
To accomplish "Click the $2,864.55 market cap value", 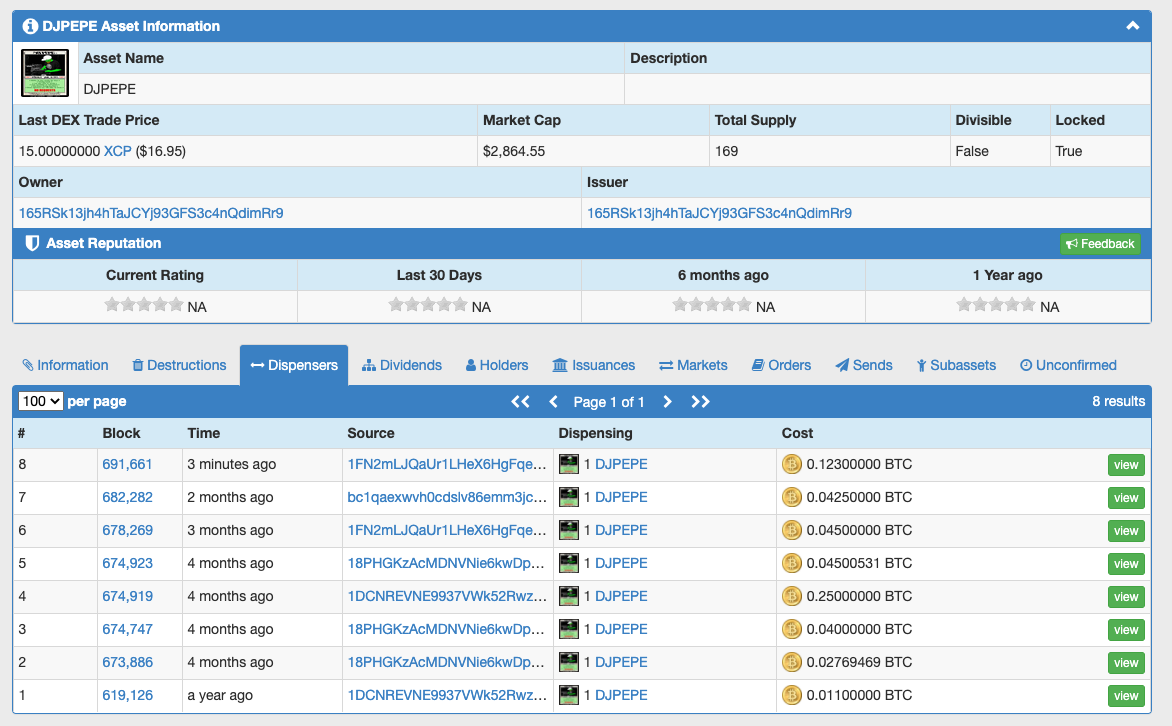I will tap(514, 151).
